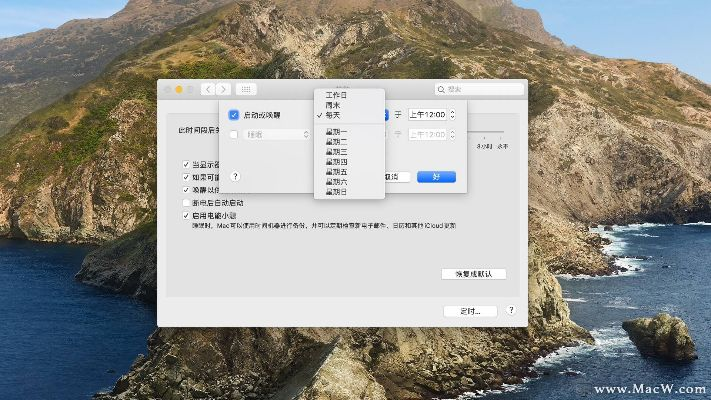Screen dimensions: 711x400
Task: Click the help button in the schedule sheet
Action: tap(235, 176)
